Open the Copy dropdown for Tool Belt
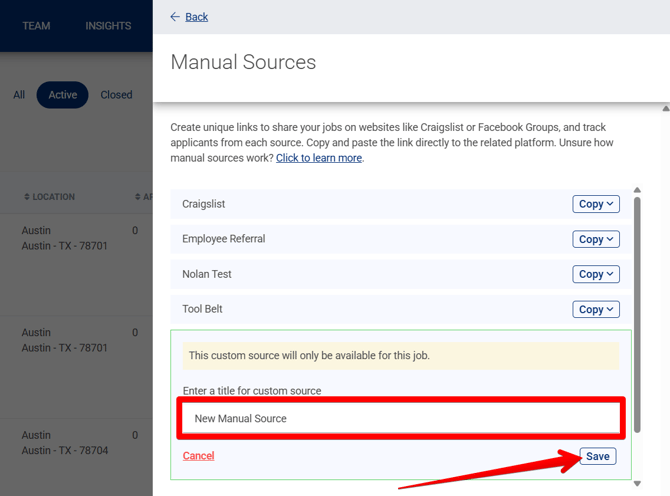Screen dimensions: 670x496 pyautogui.click(x=596, y=309)
